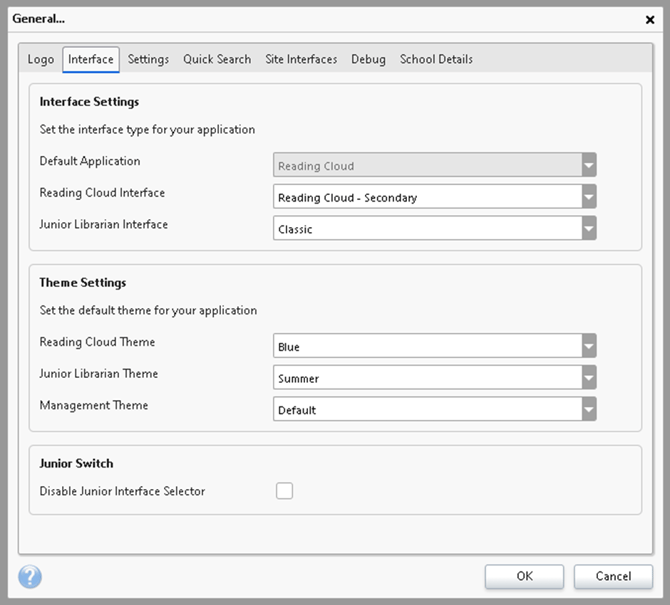Click the 'Junior Librarian Interface' label
The image size is (670, 605).
[x=103, y=224]
